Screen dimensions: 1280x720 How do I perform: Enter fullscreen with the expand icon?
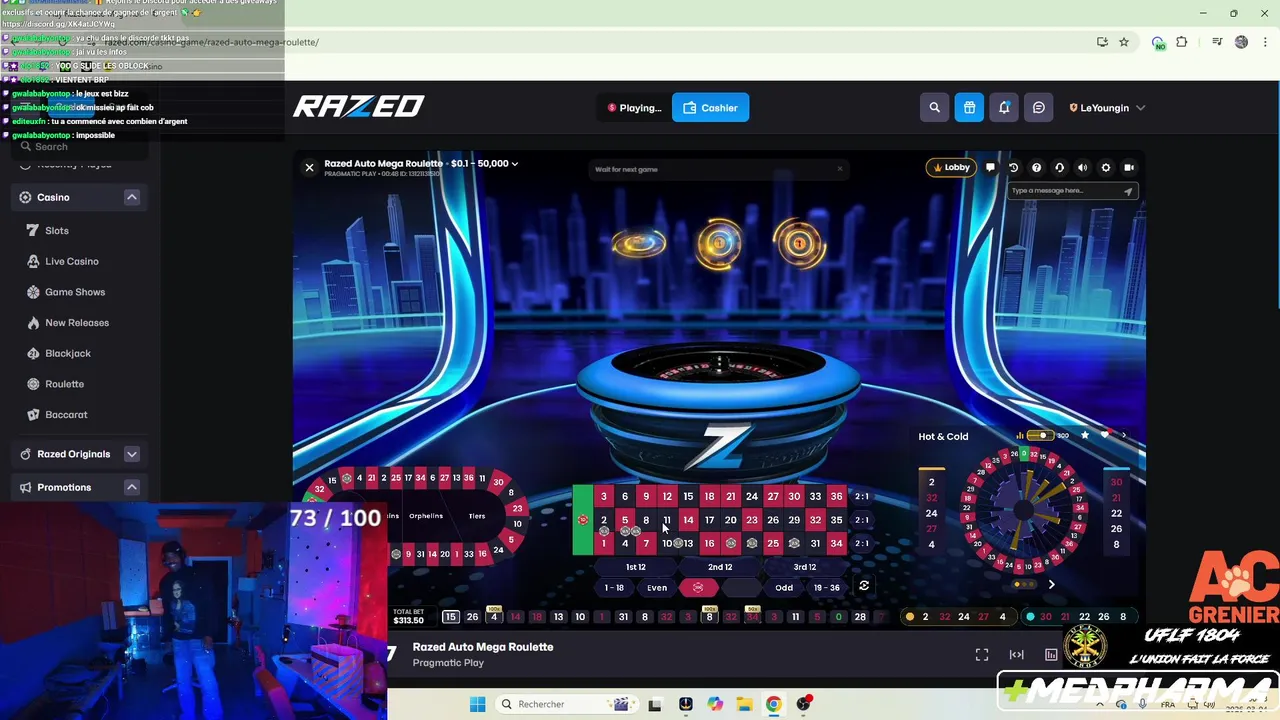point(982,654)
